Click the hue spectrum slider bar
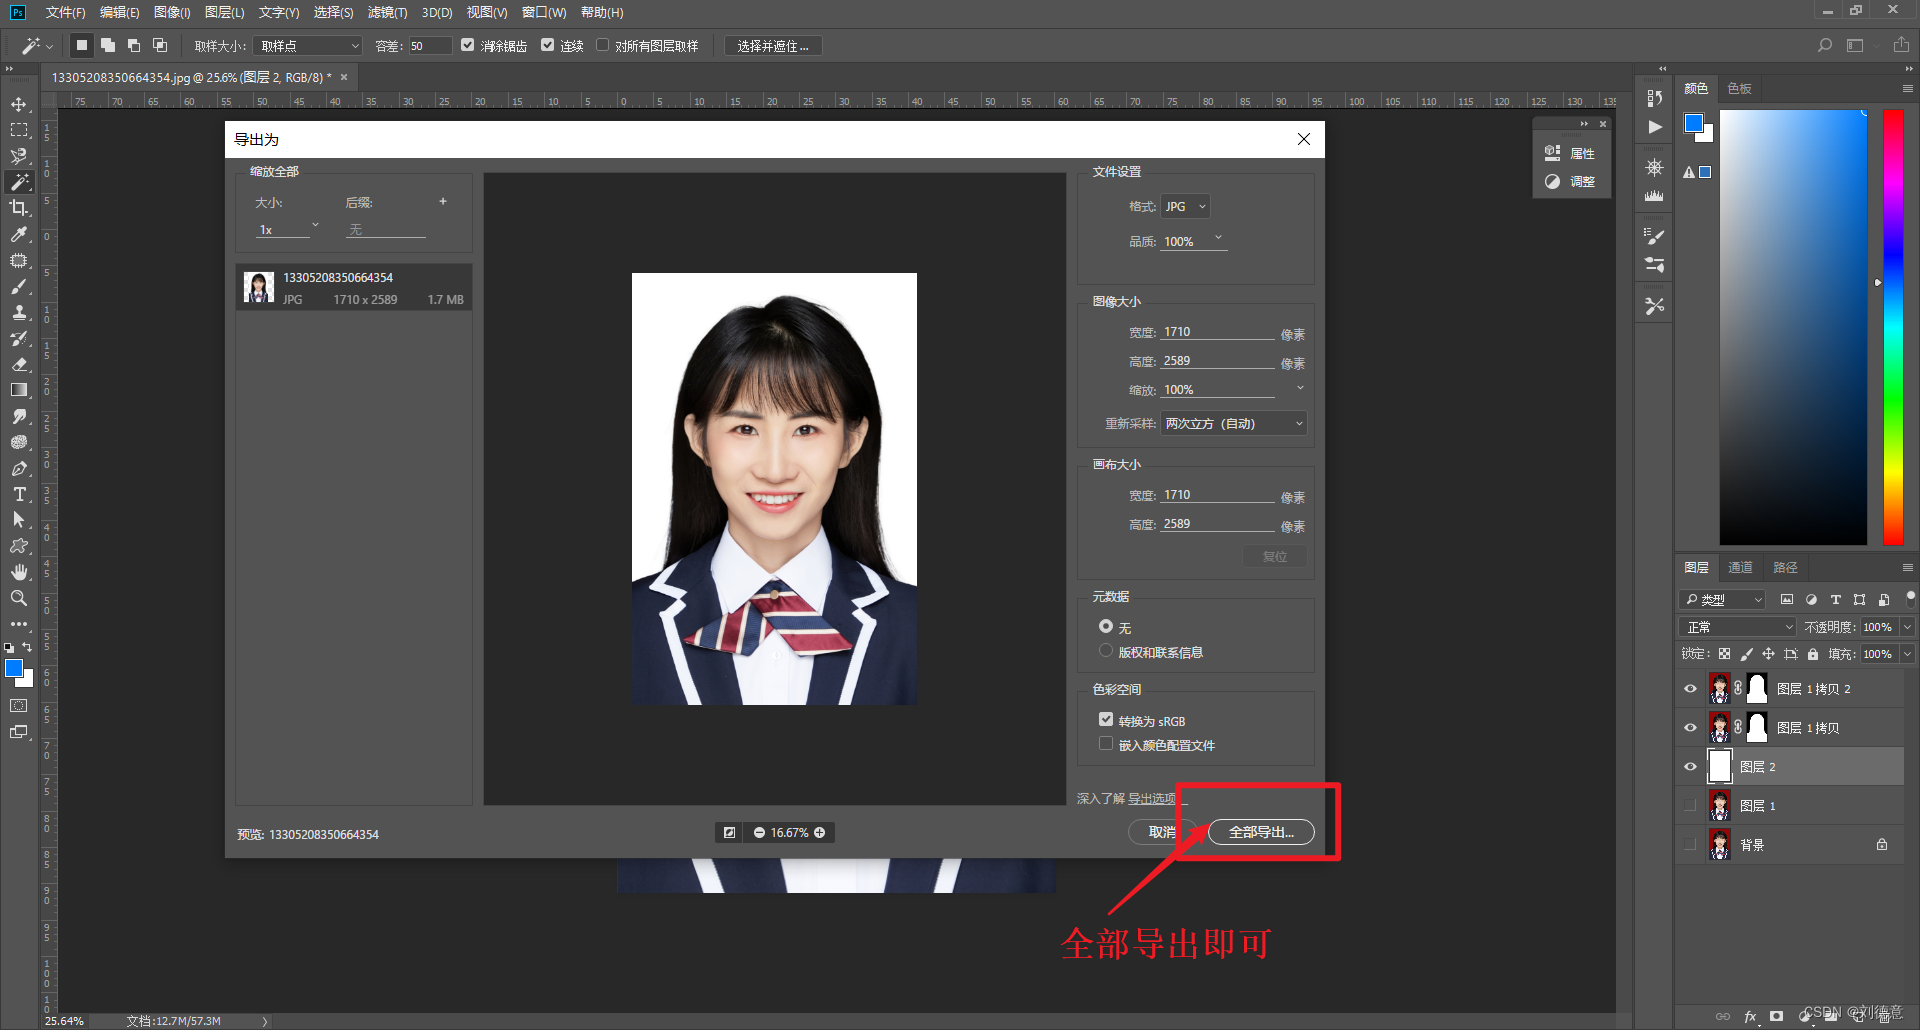Viewport: 1920px width, 1030px height. coord(1893,327)
